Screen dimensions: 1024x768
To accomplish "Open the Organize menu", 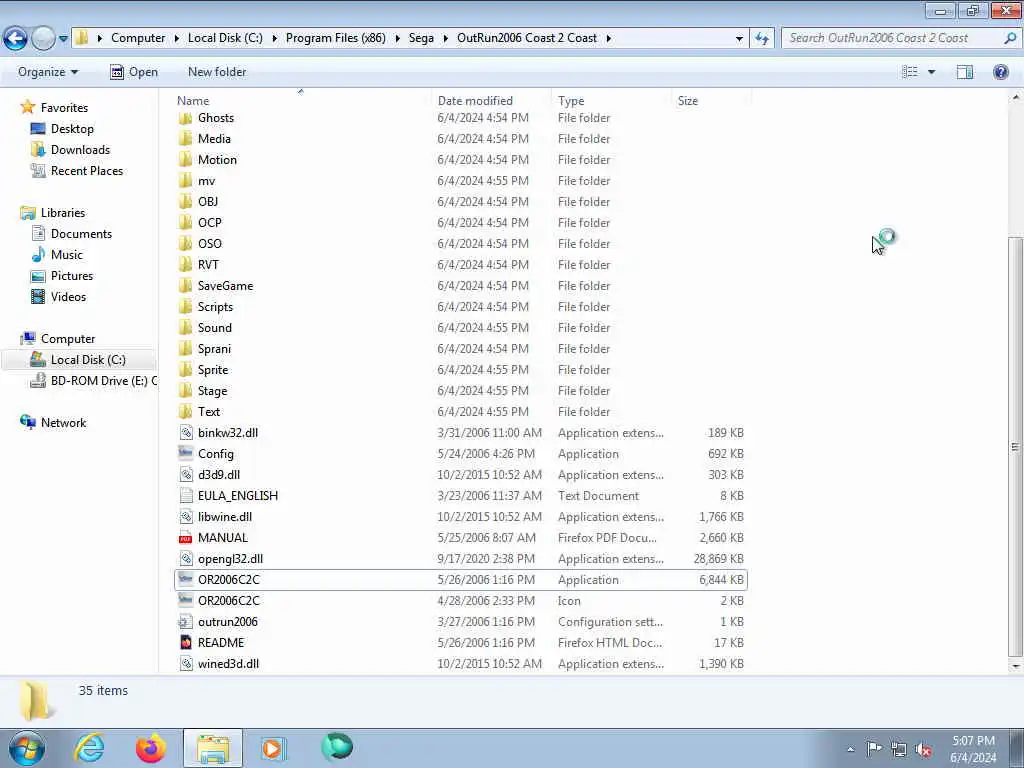I will (x=48, y=72).
